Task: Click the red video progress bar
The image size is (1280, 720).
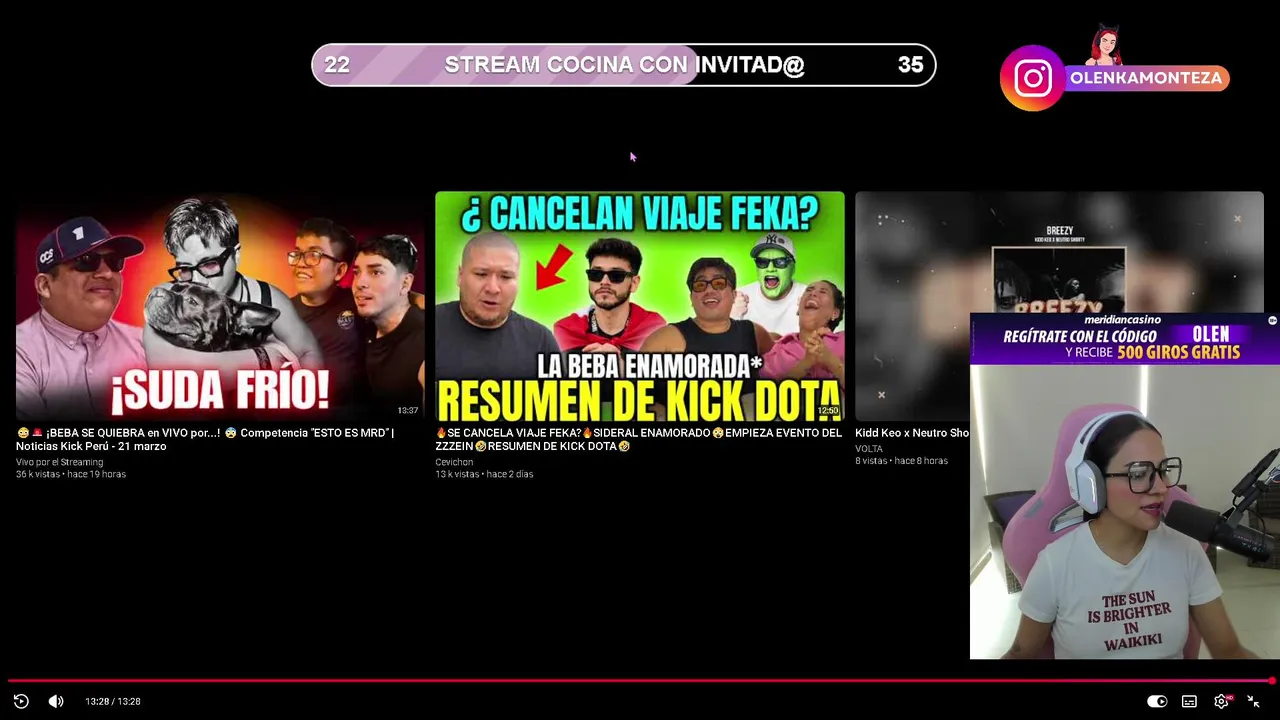Action: 640,681
